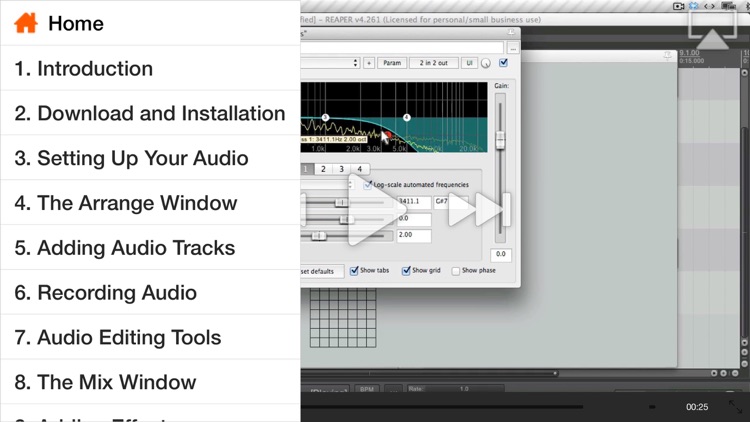750x422 pixels.
Task: Tap the AirPlay icon overlay
Action: pyautogui.click(x=712, y=30)
